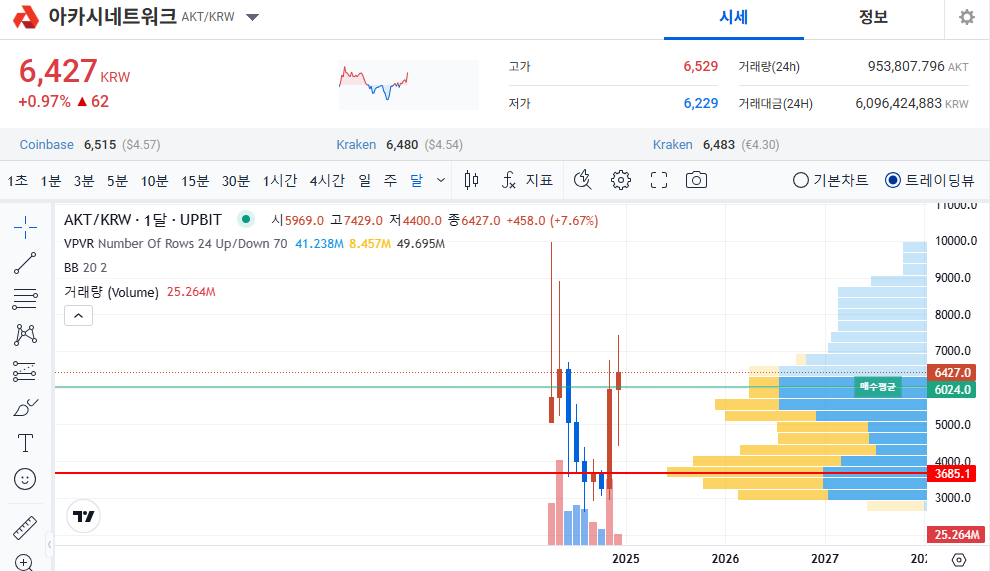Select the ruler measure tool

tap(25, 527)
